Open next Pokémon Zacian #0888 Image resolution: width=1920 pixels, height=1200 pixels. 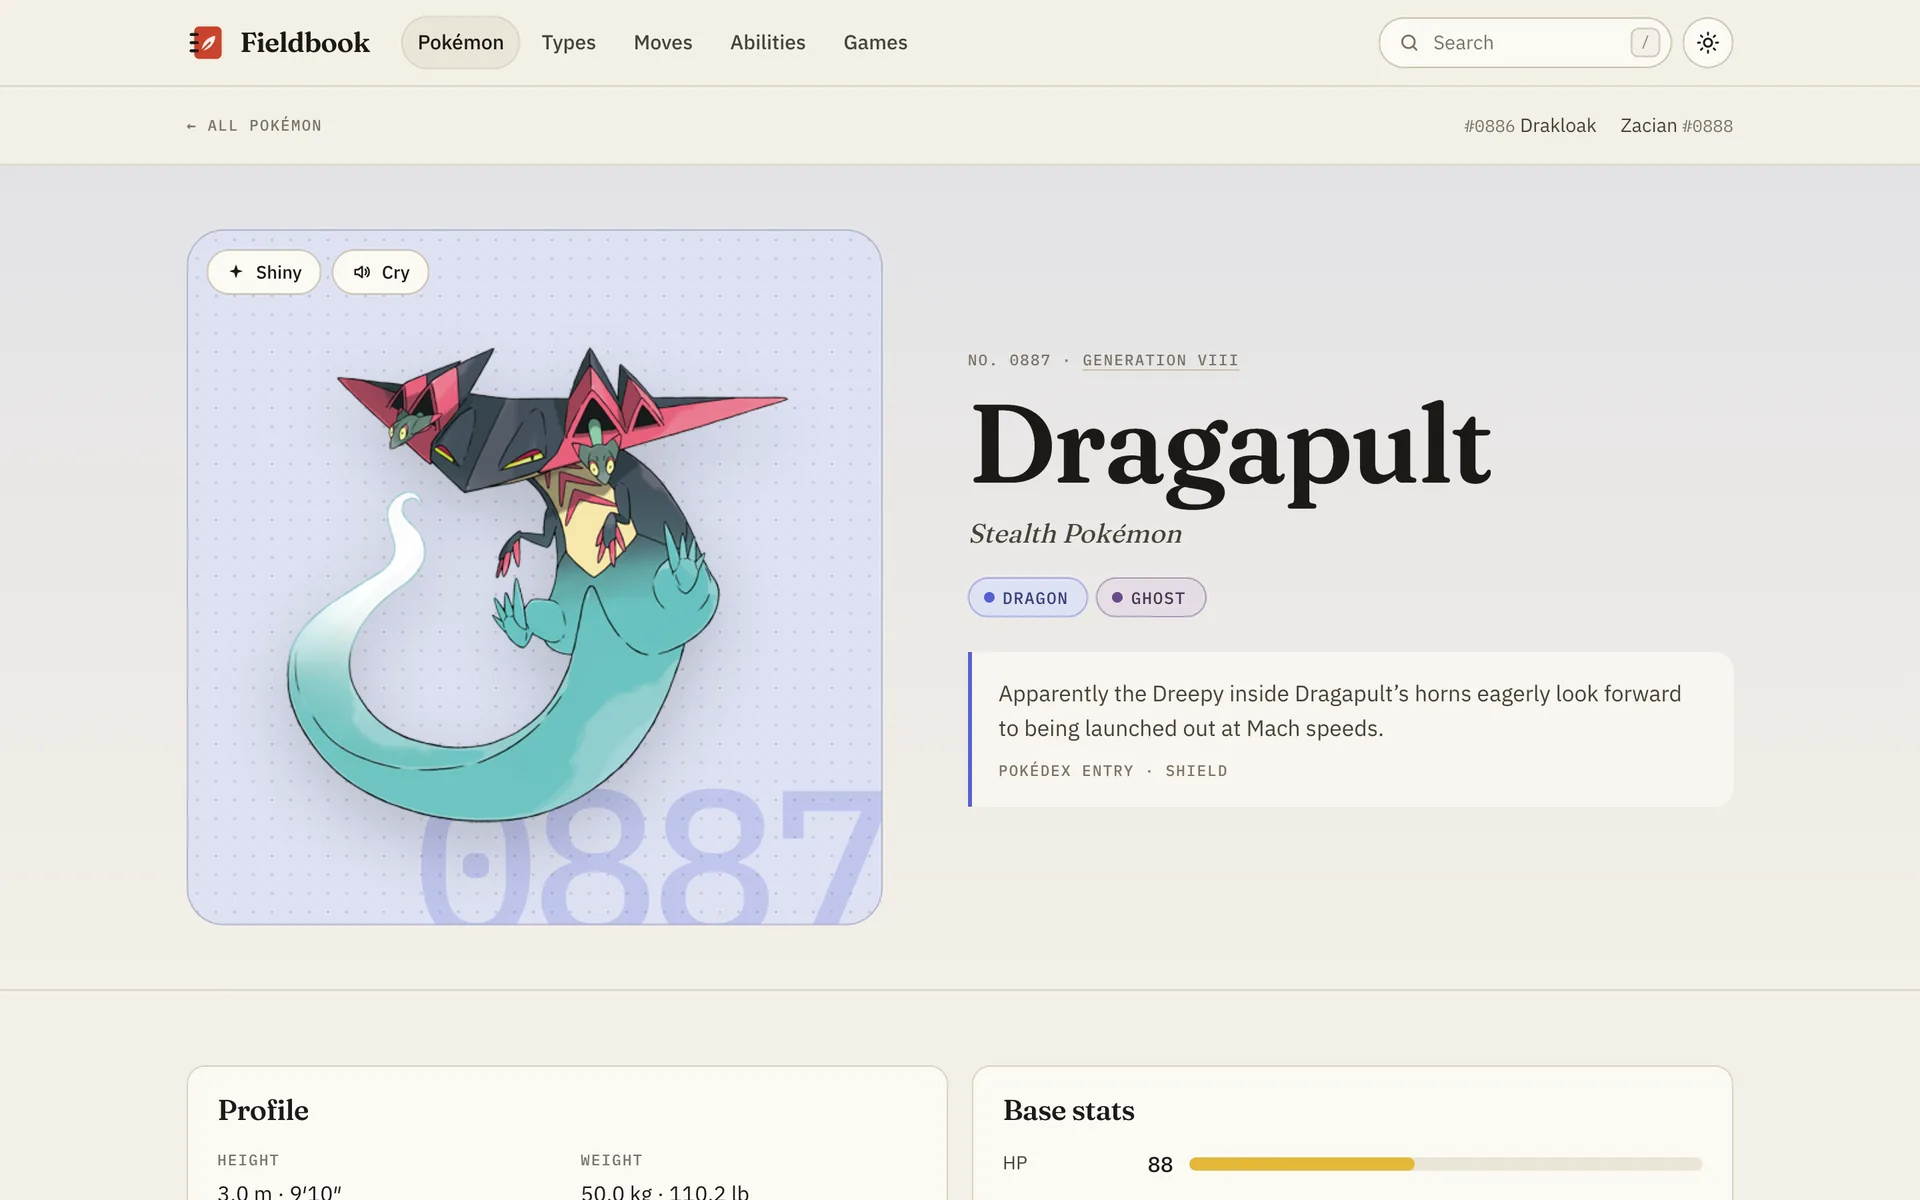(x=1676, y=125)
